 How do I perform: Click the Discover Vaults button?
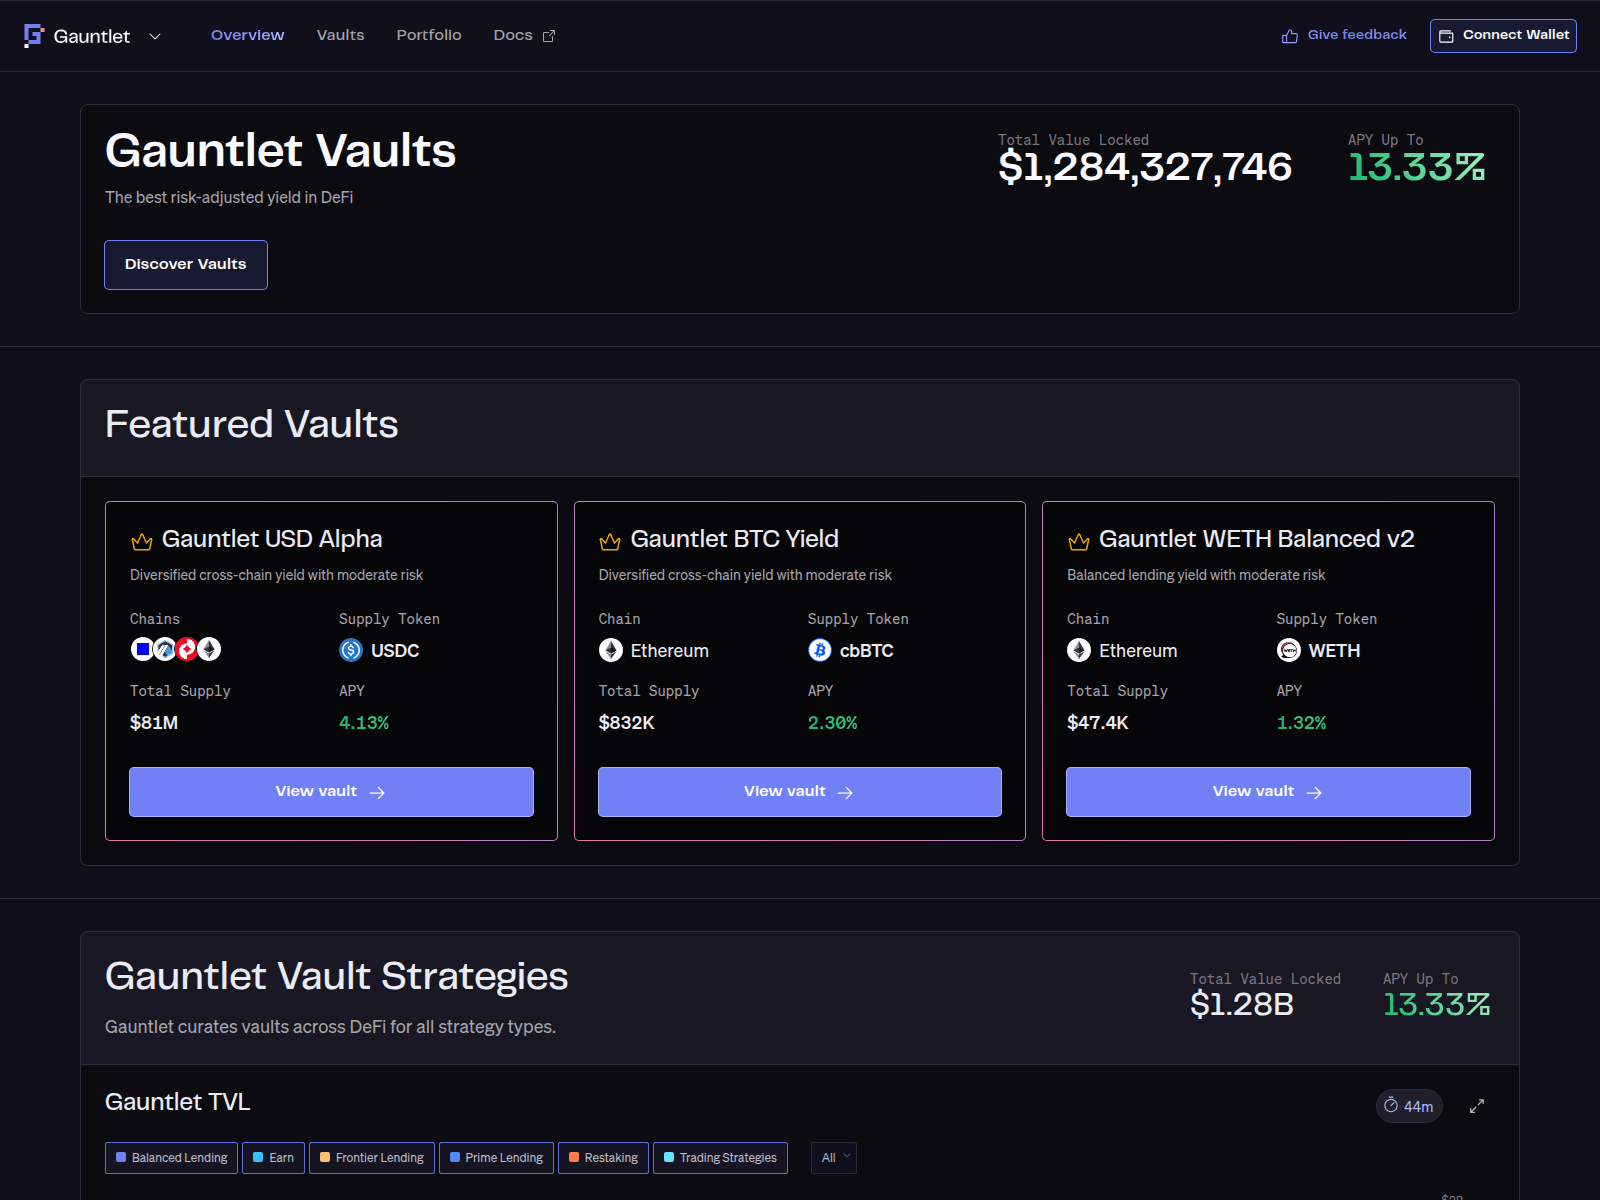pyautogui.click(x=185, y=264)
